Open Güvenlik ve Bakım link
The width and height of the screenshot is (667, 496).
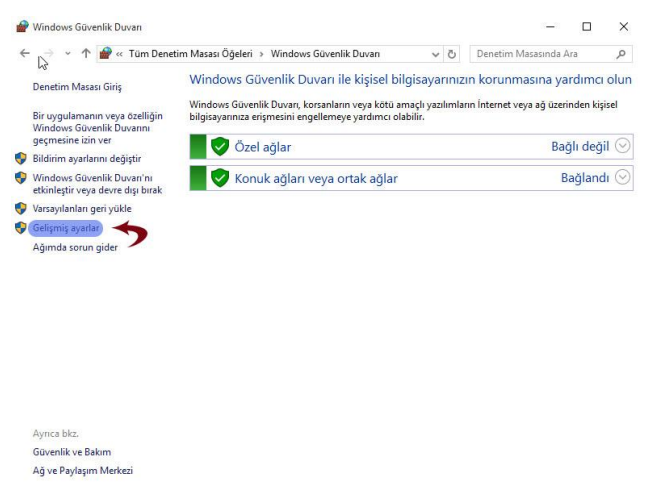pos(72,452)
